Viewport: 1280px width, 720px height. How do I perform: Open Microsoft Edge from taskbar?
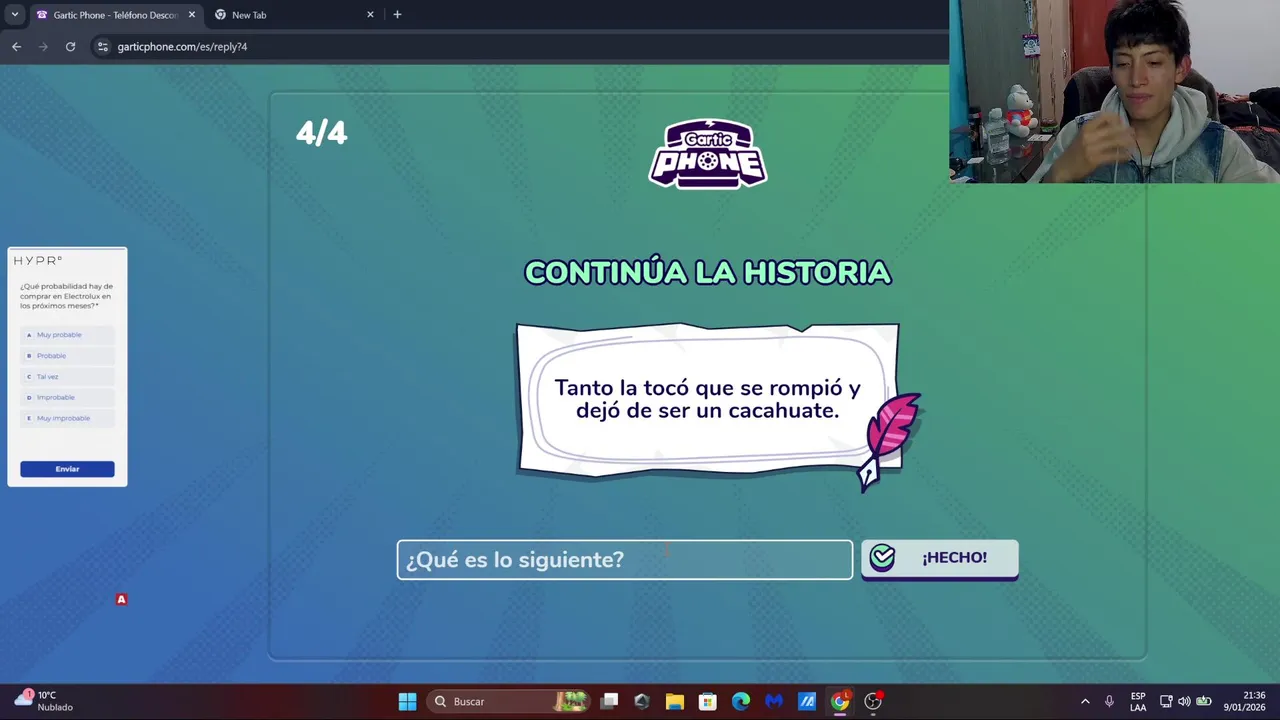coord(741,701)
